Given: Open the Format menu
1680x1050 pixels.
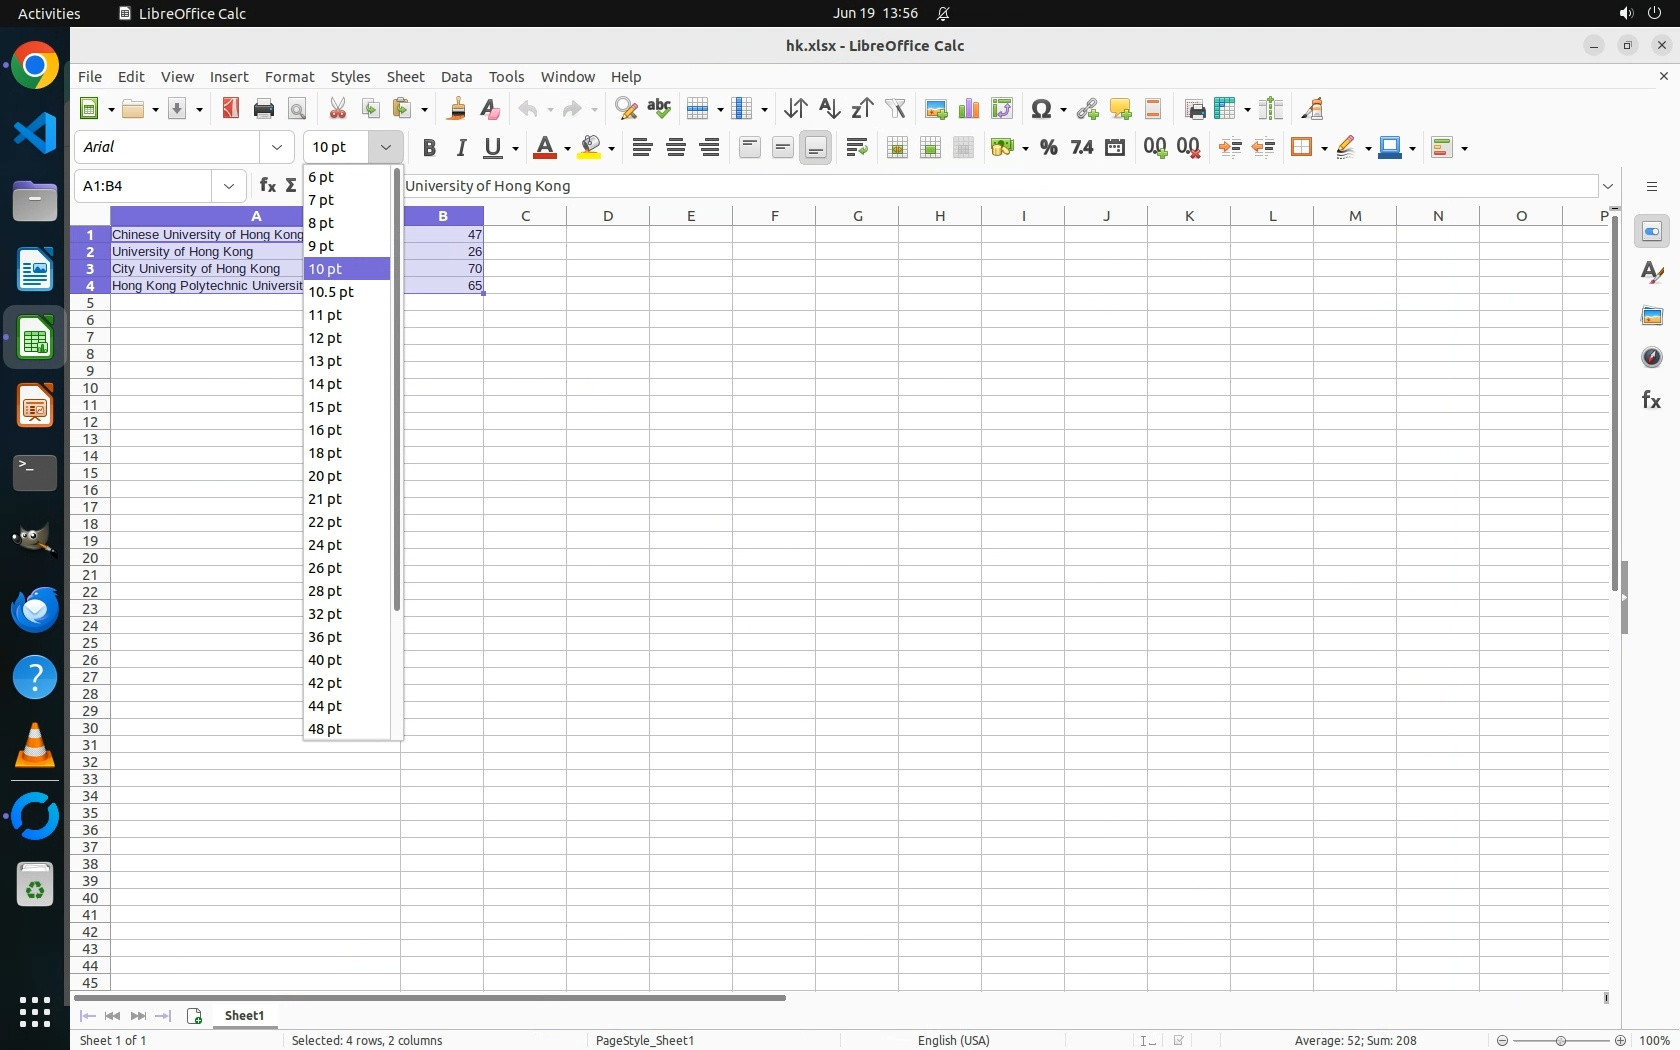Looking at the screenshot, I should coord(289,77).
